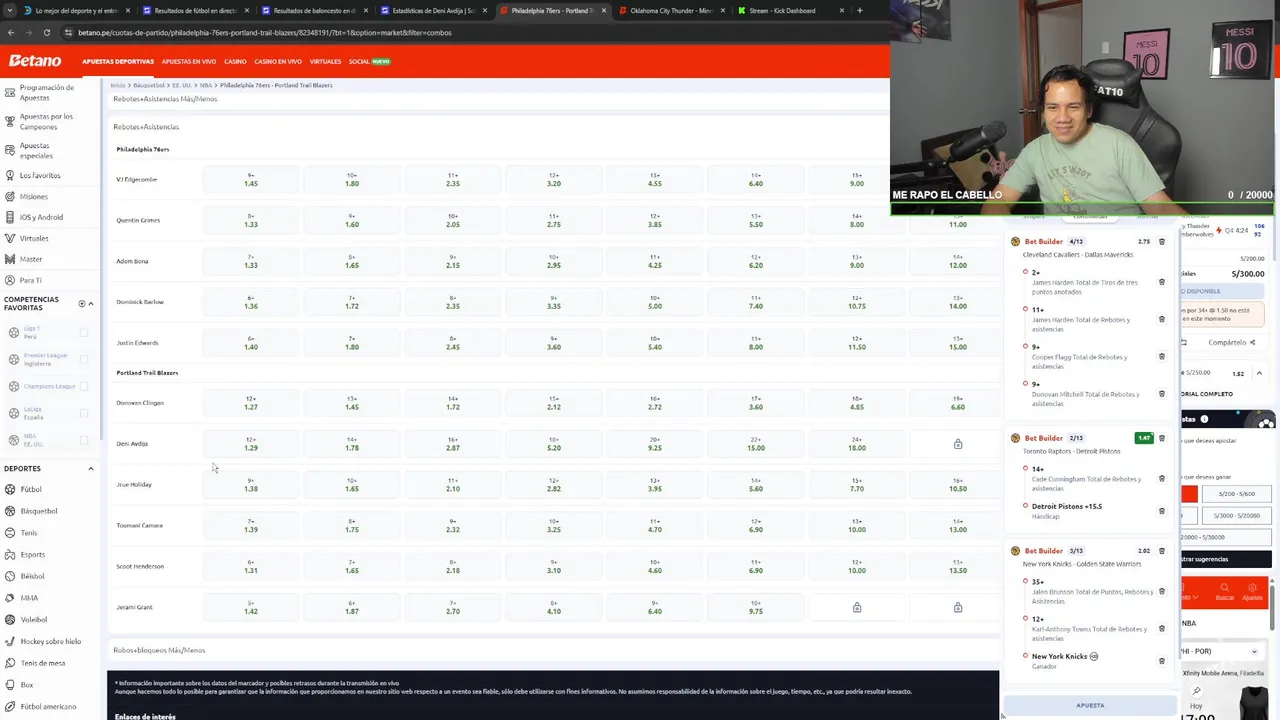This screenshot has height=720, width=1280.
Task: Click the Apuesta button
Action: pos(1090,705)
